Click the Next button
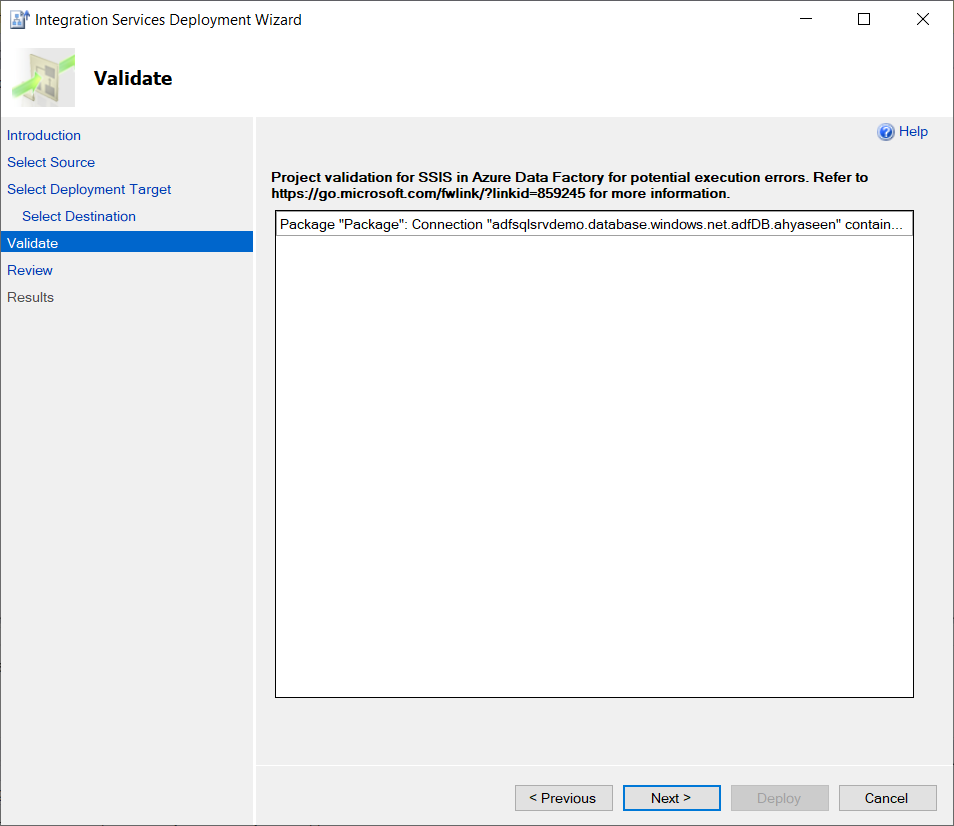 (x=671, y=798)
